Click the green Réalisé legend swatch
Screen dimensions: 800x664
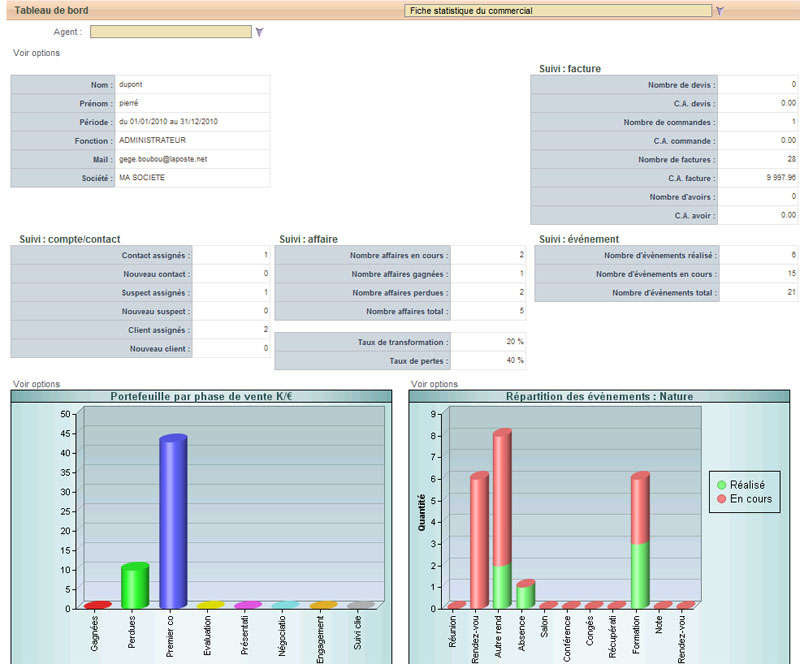tap(721, 485)
